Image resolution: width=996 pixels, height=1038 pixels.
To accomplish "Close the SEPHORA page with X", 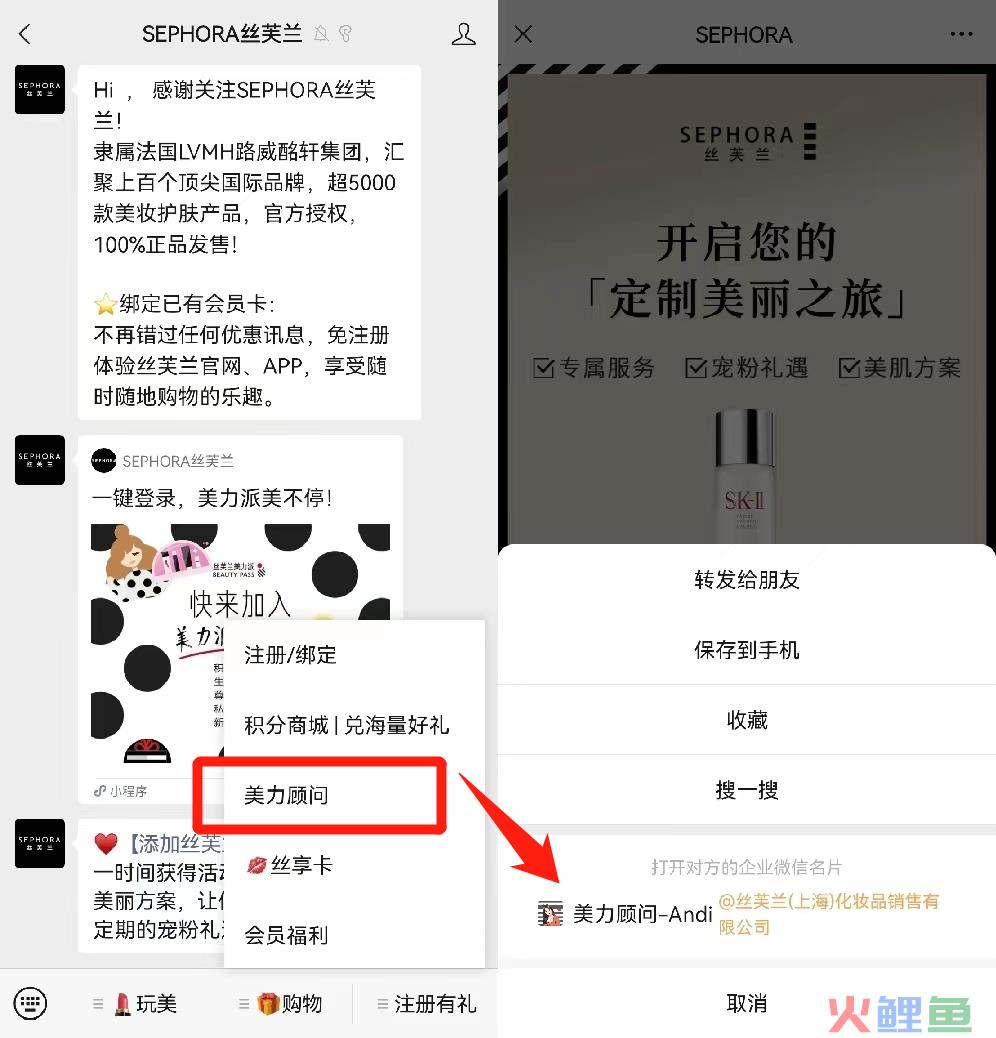I will click(x=523, y=34).
